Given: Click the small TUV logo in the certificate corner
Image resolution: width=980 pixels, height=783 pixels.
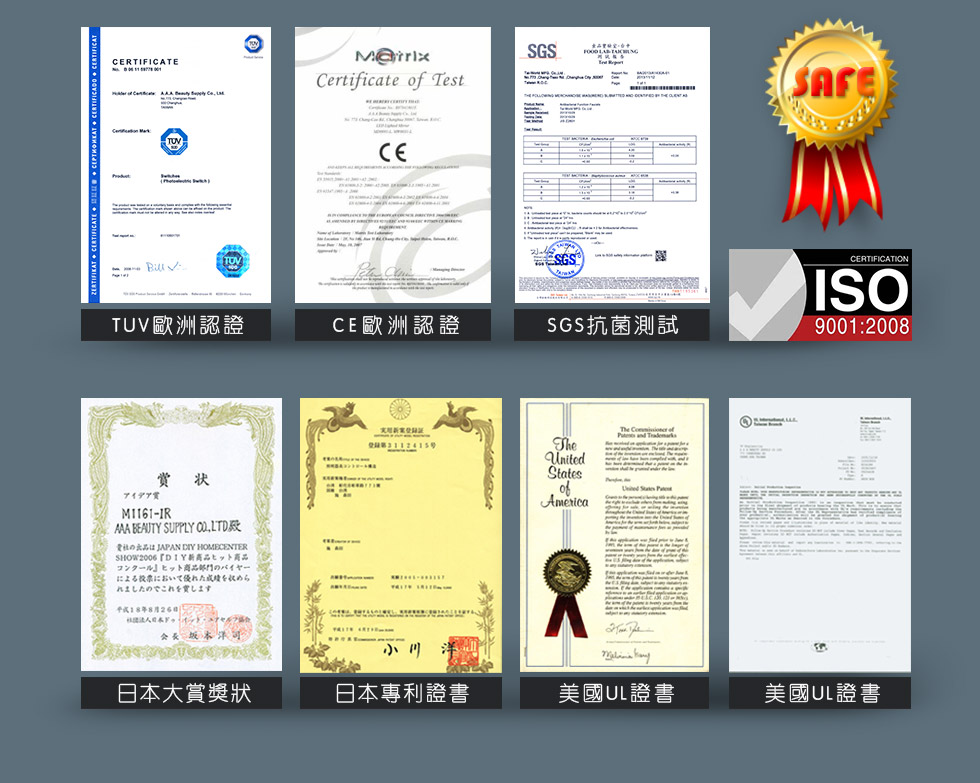Looking at the screenshot, I should click(x=253, y=44).
